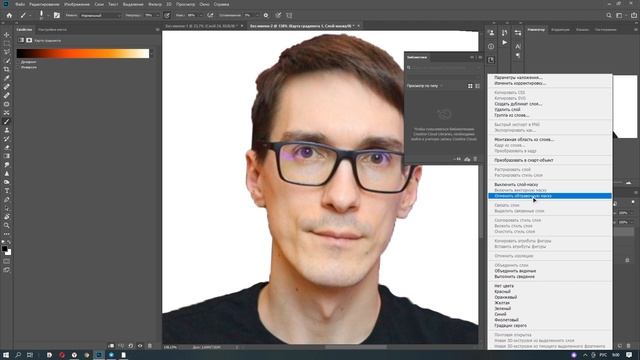Toggle pressure for size button
This screenshot has width=640, height=360.
click(278, 16)
